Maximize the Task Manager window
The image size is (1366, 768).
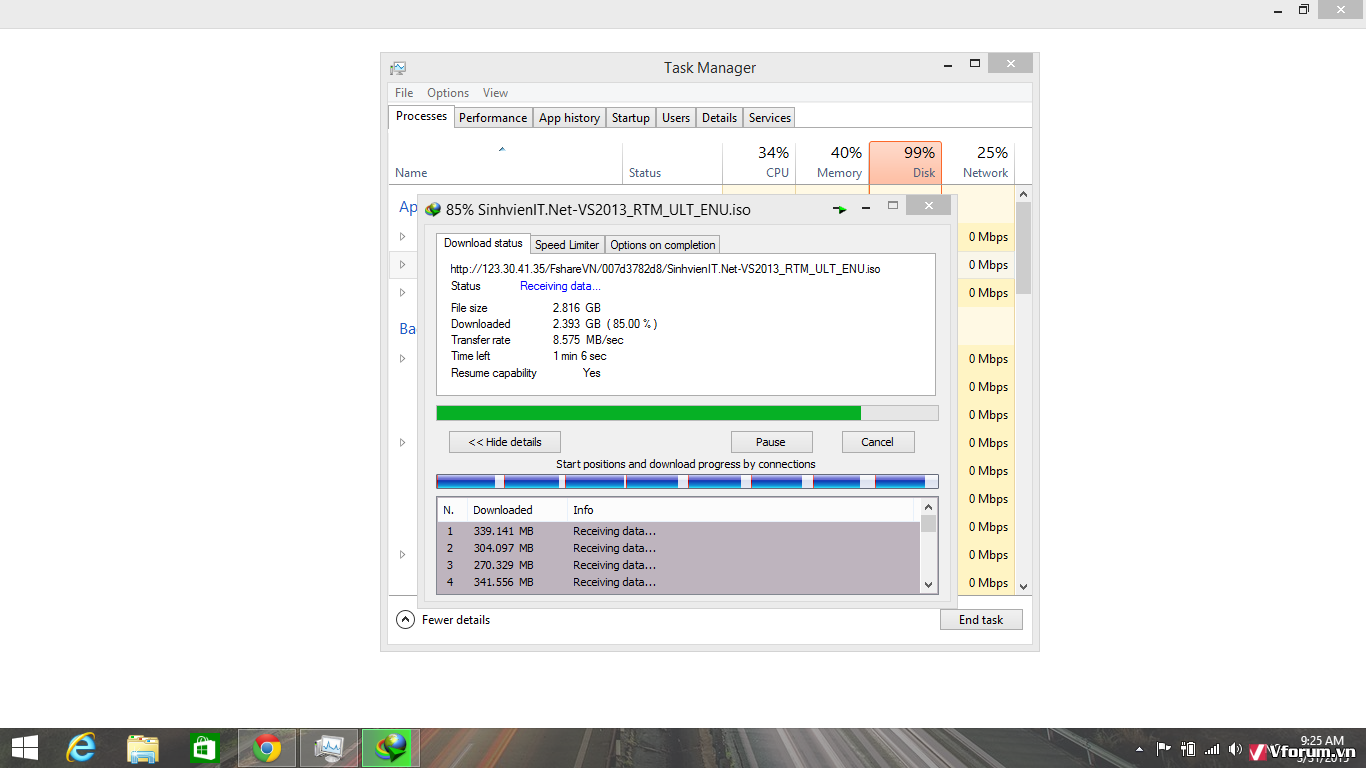click(x=975, y=64)
